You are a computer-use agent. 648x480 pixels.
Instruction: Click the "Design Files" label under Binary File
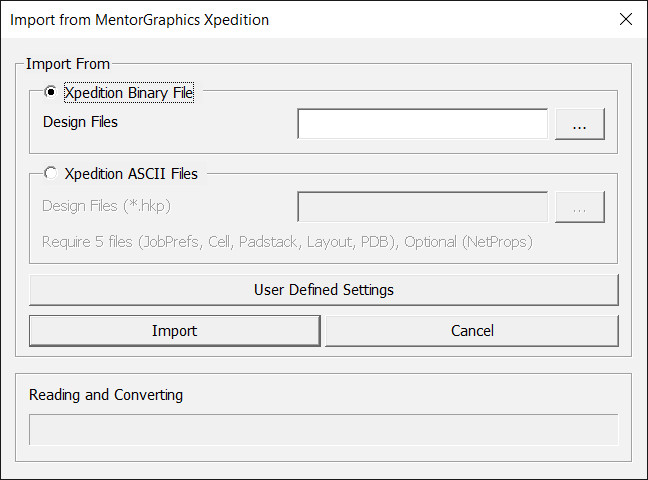tap(80, 122)
